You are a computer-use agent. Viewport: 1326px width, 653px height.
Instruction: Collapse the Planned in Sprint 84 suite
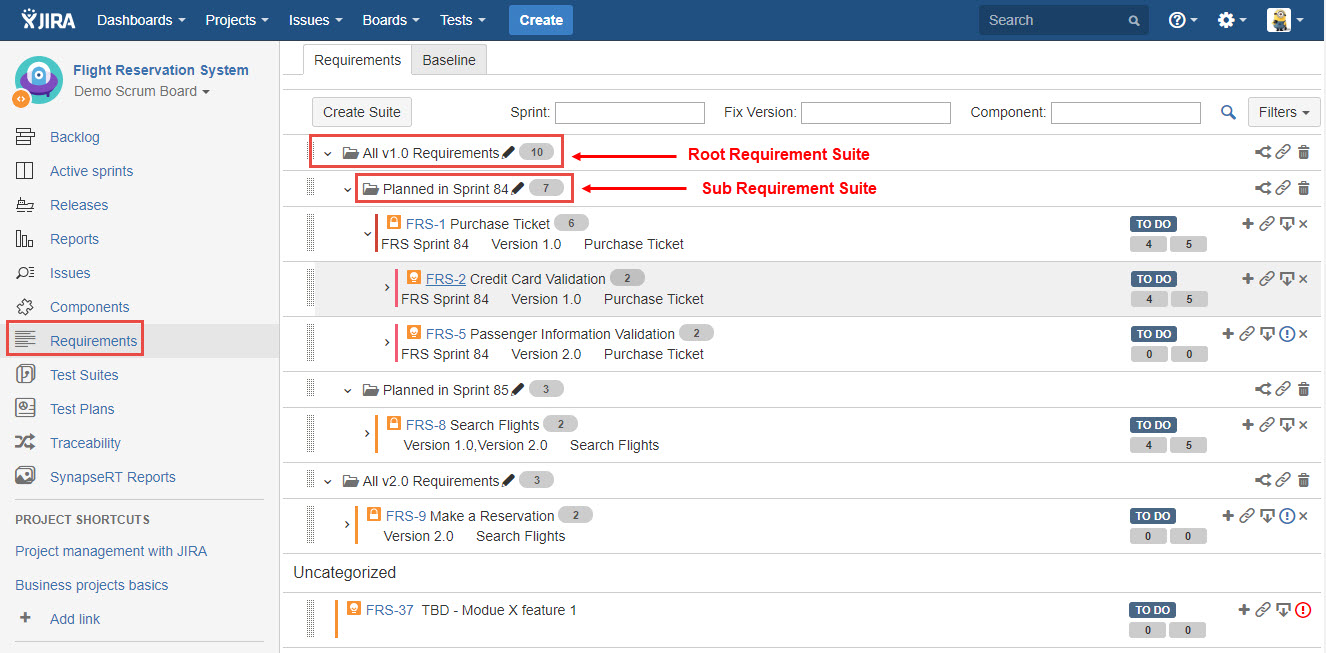(348, 190)
